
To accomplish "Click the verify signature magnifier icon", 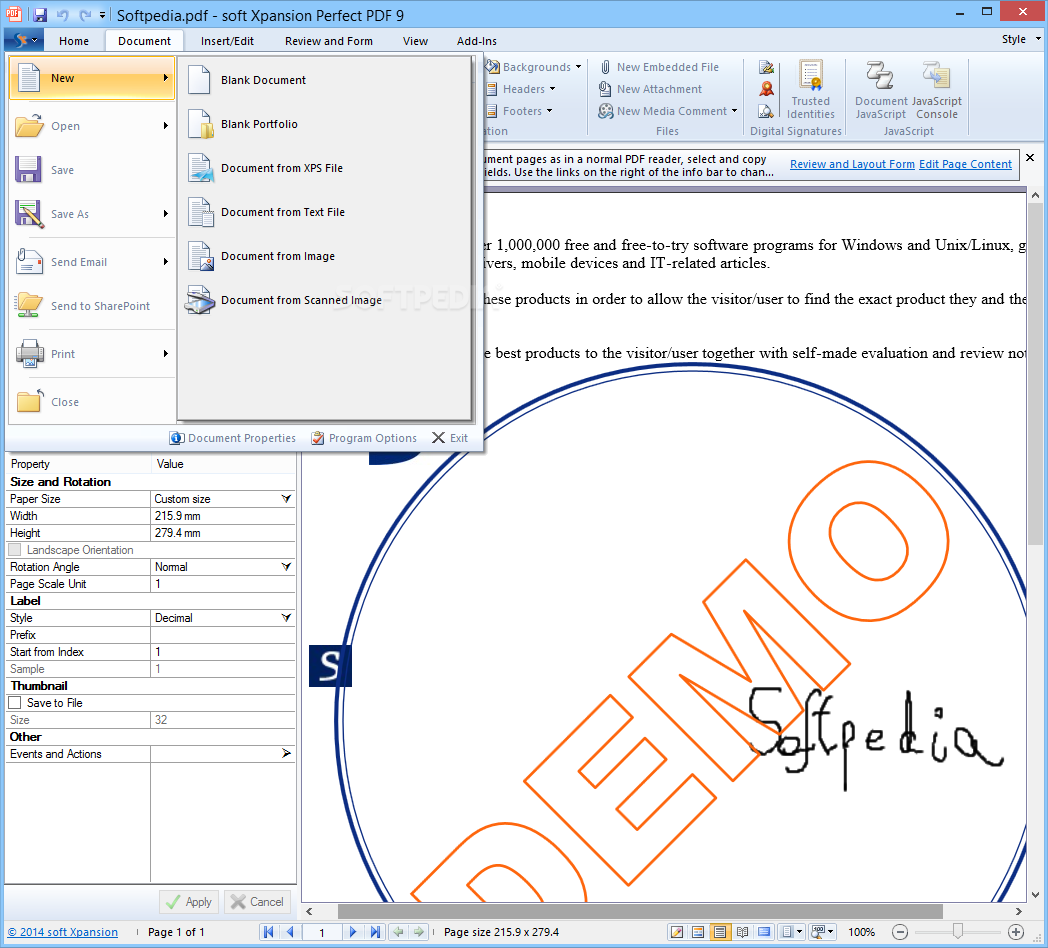I will [x=766, y=111].
